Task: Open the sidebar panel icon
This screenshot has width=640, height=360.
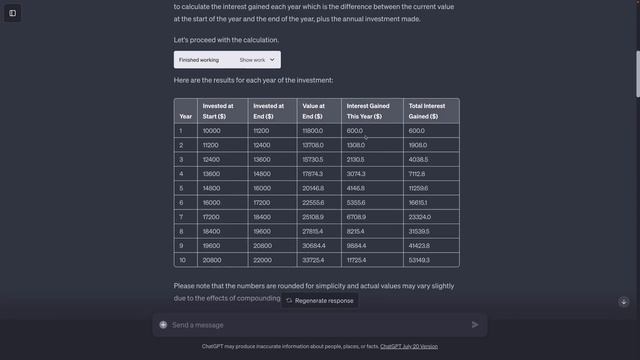Action: tap(13, 13)
